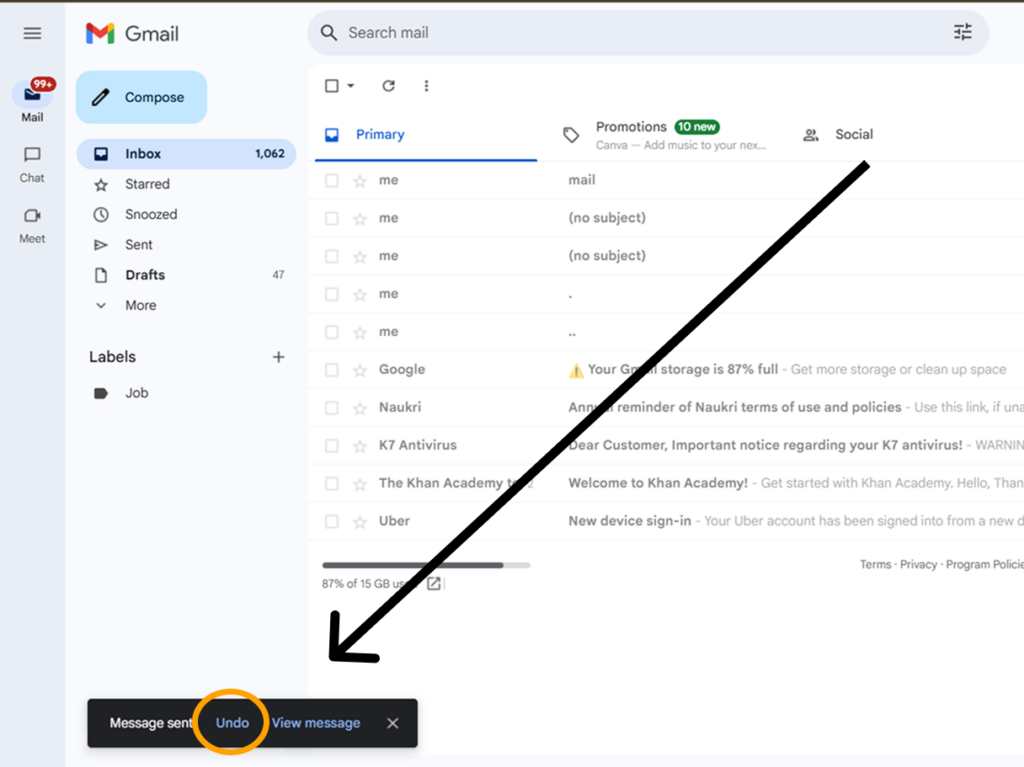Image resolution: width=1024 pixels, height=767 pixels.
Task: Click the Gmail logo
Action: (x=132, y=33)
